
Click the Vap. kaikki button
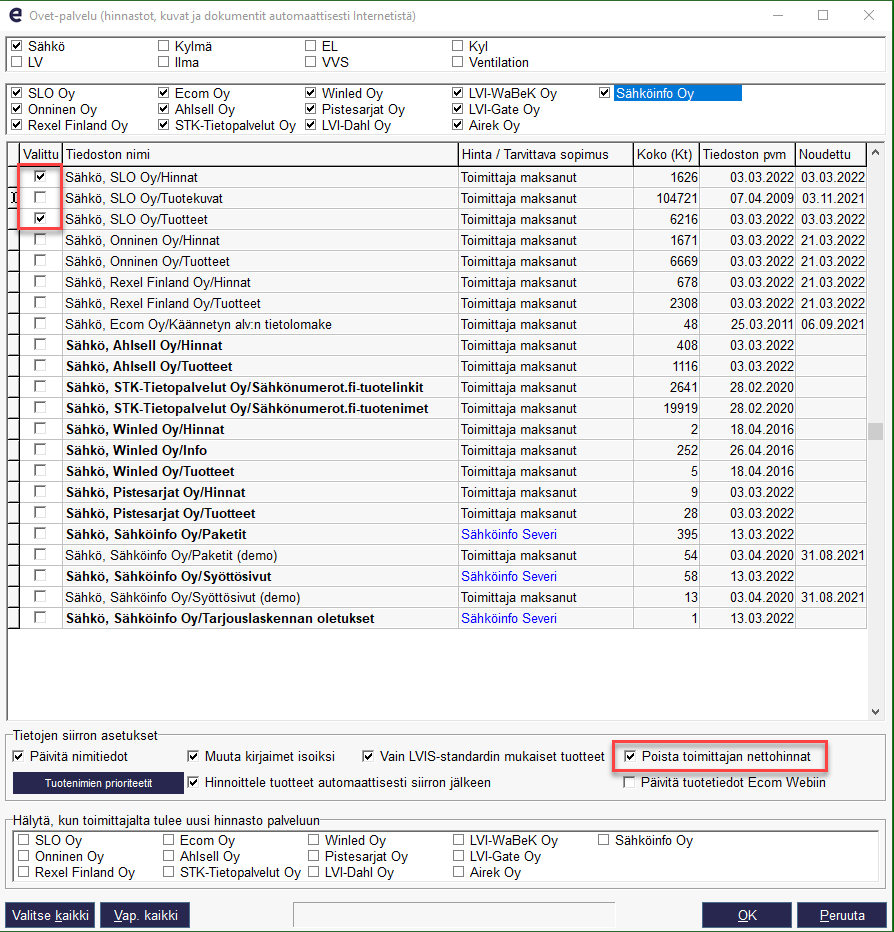(145, 915)
